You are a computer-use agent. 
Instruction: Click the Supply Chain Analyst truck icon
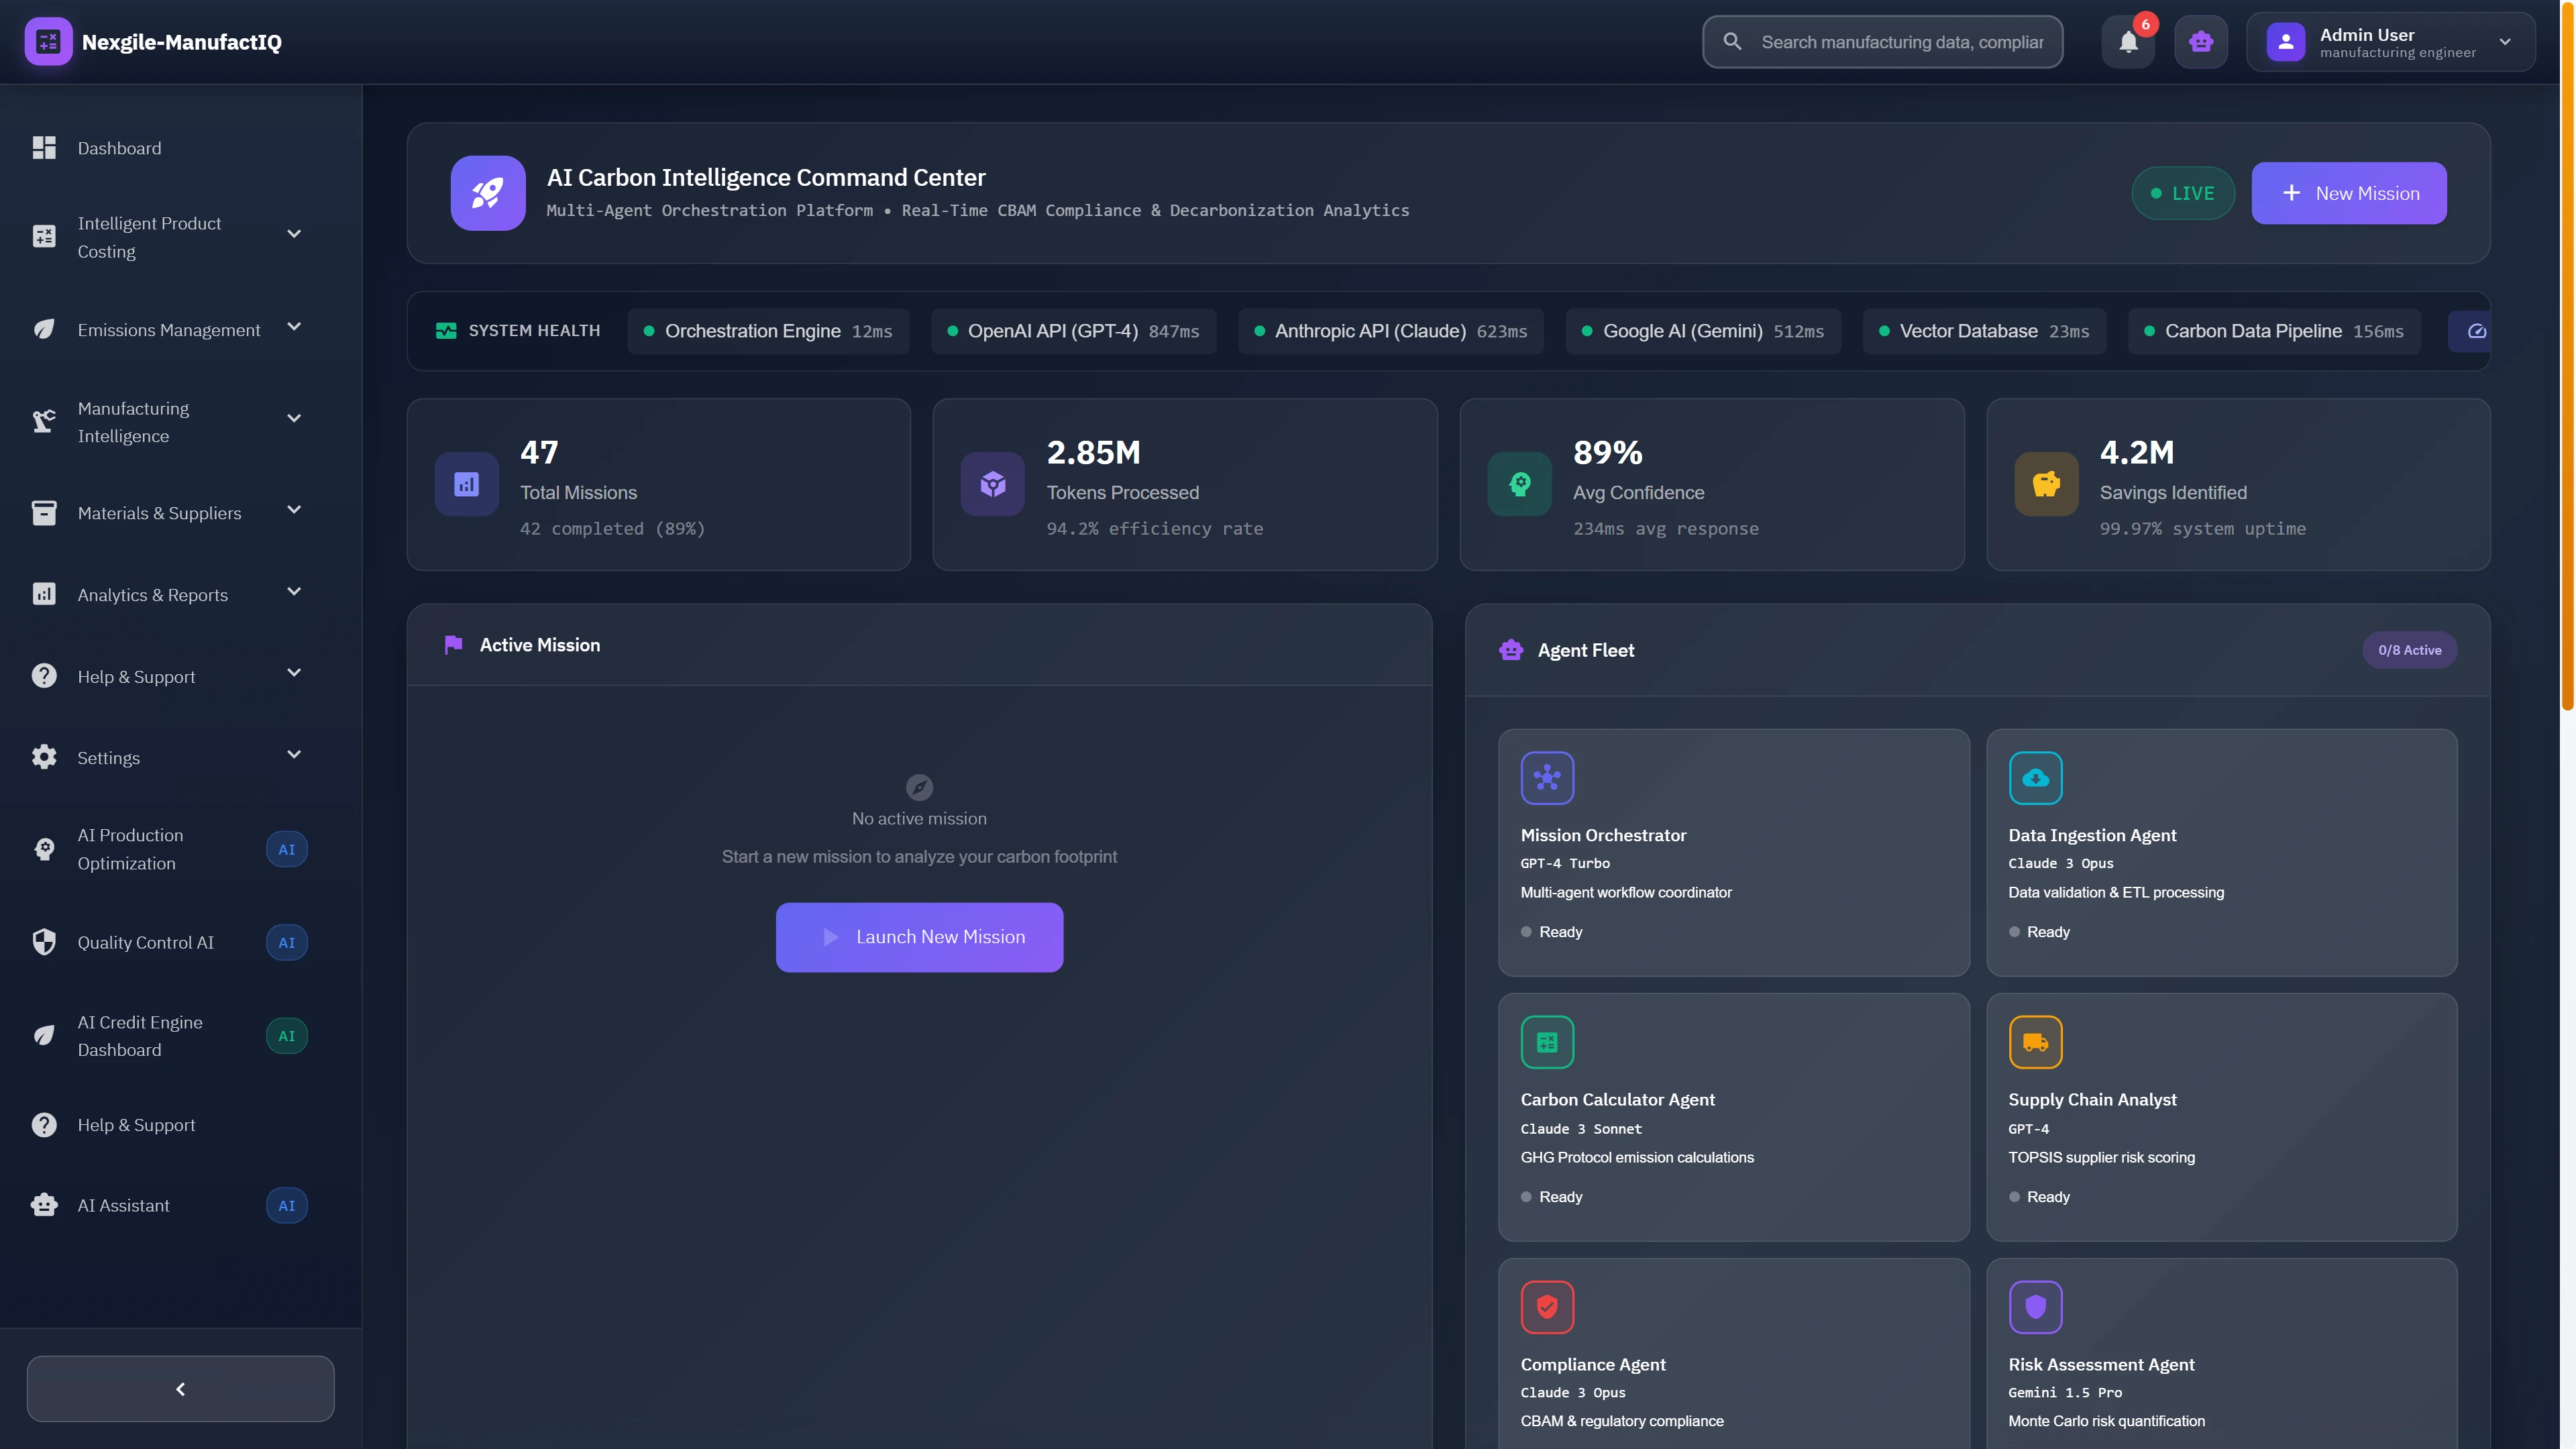[x=2036, y=1041]
